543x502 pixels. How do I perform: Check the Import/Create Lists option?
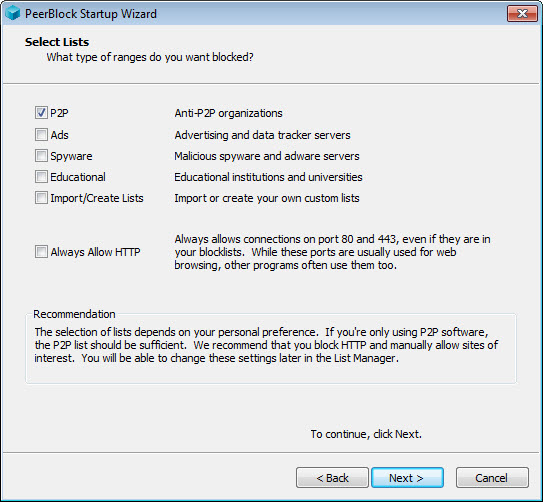tap(41, 198)
